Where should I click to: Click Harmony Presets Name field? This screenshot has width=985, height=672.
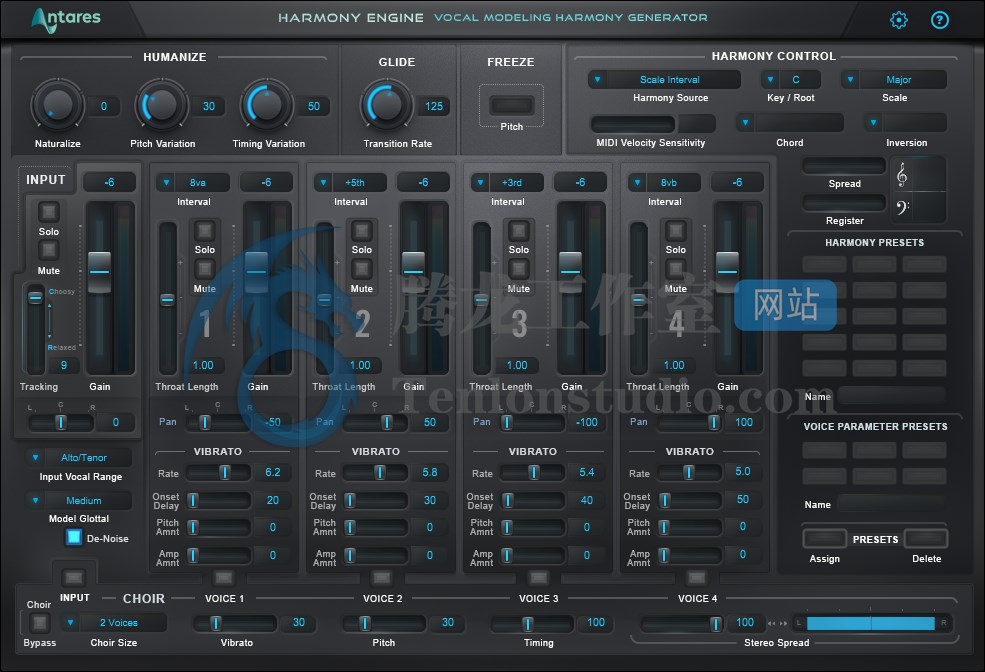[x=892, y=396]
